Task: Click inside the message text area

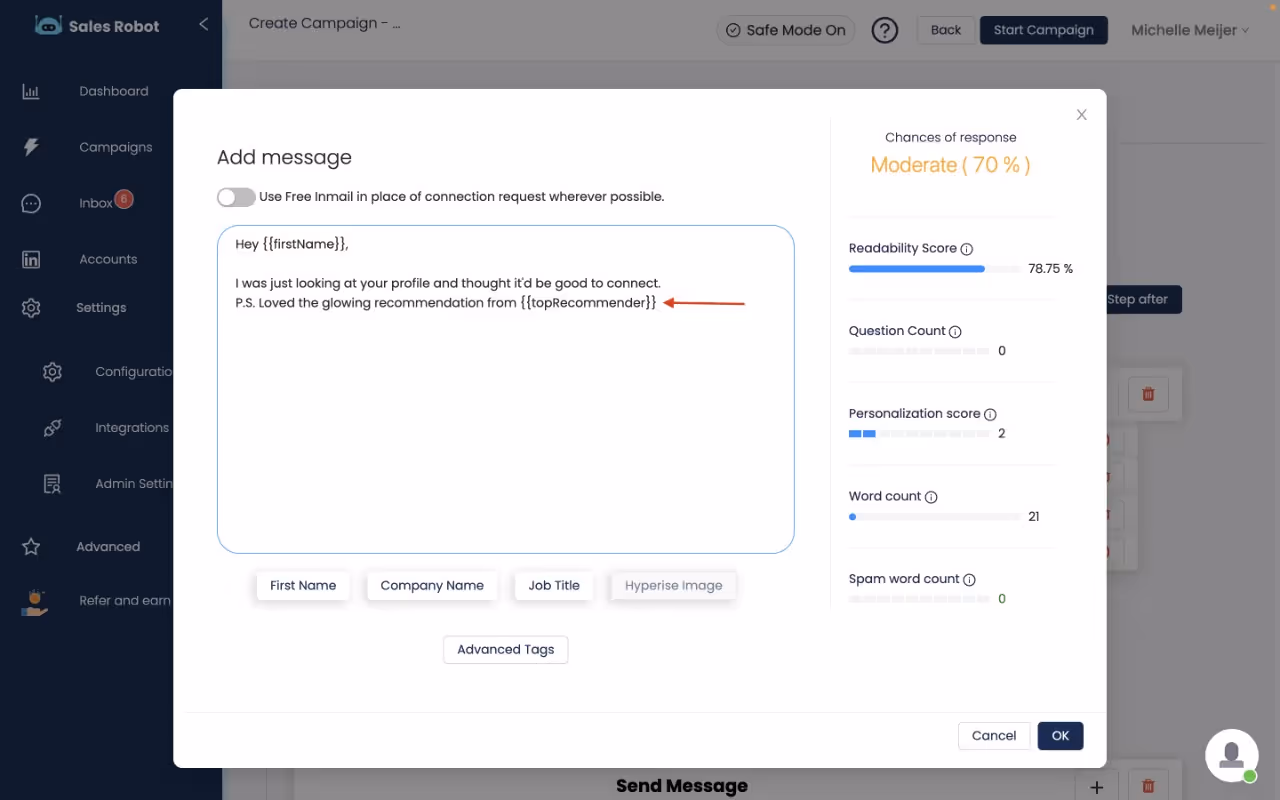Action: (x=505, y=390)
